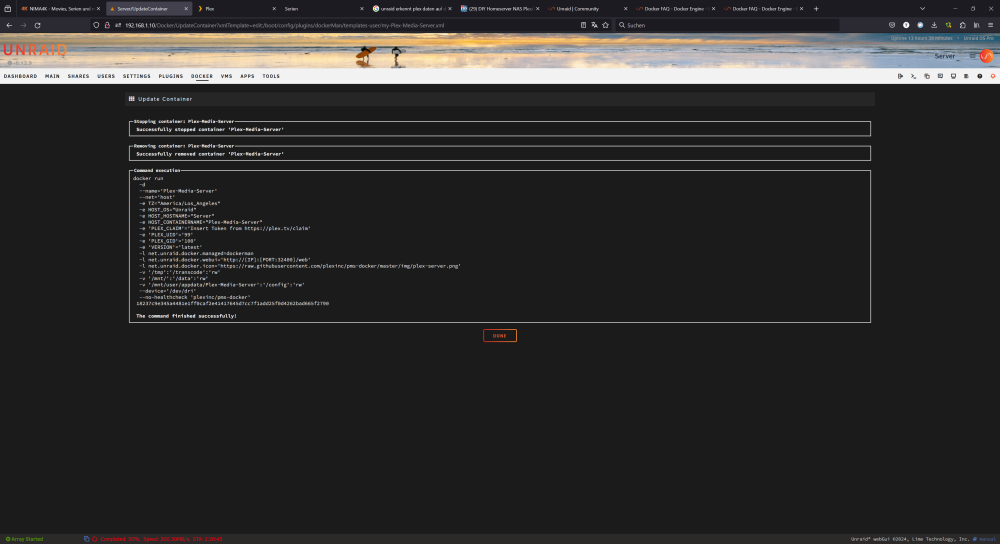The width and height of the screenshot is (1000, 544).
Task: Open the browser downloads icon
Action: [934, 26]
